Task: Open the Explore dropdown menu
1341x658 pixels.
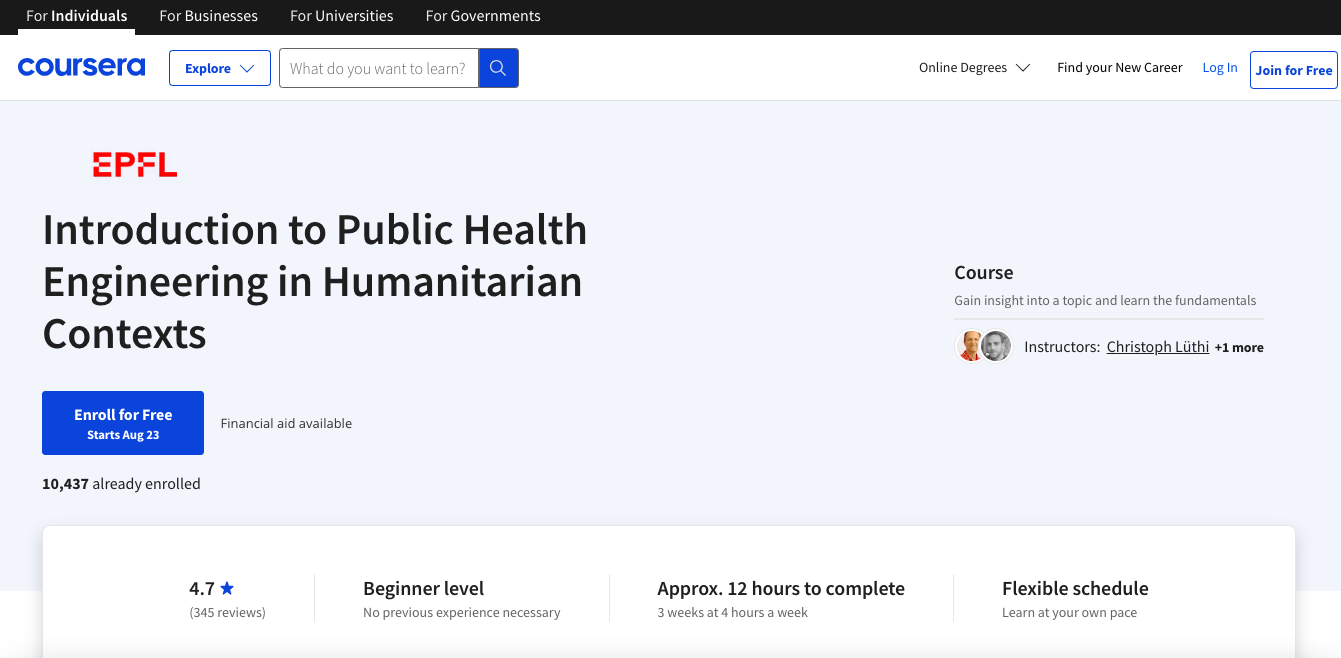Action: pyautogui.click(x=220, y=68)
